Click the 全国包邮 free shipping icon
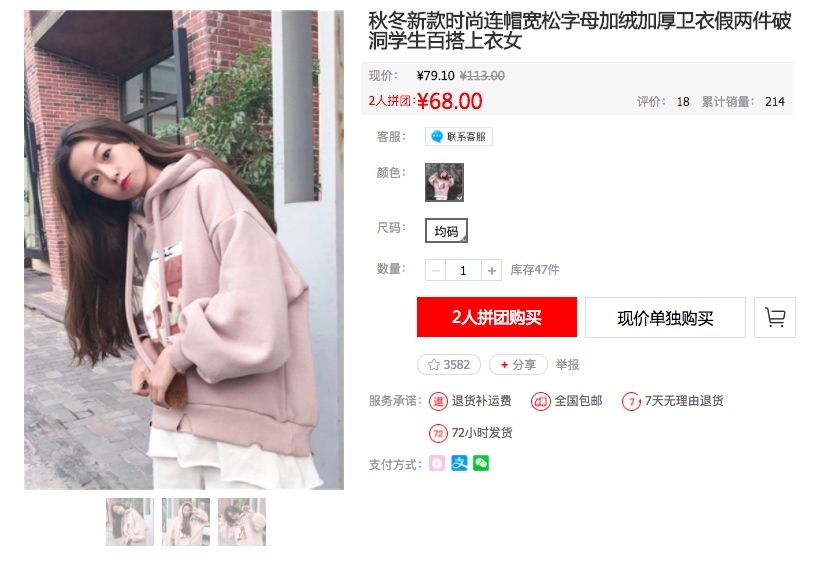The height and width of the screenshot is (578, 814). pyautogui.click(x=540, y=401)
